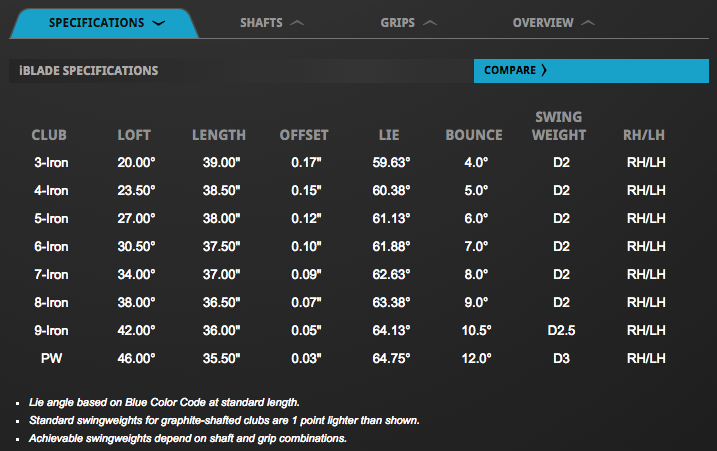Click the arrow icon beside COMPARE

(544, 70)
